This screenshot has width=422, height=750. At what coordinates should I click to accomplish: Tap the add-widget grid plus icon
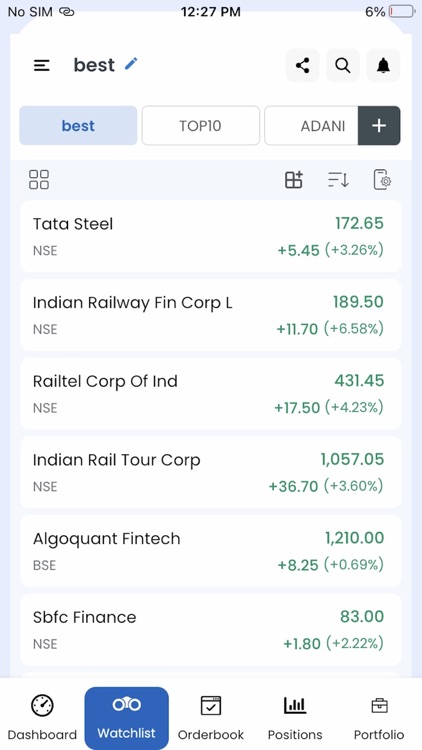point(294,180)
